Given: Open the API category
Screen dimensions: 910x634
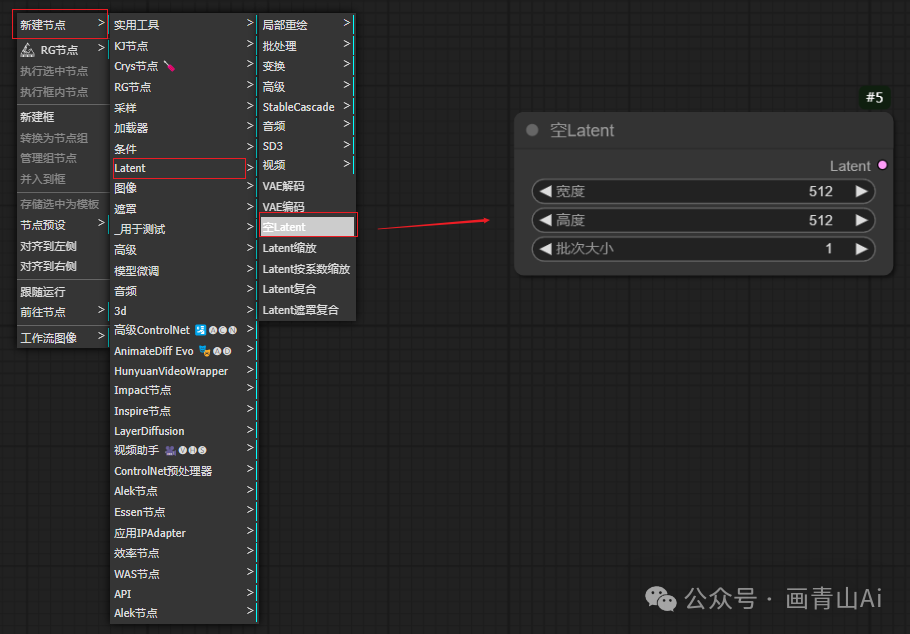Looking at the screenshot, I should (x=183, y=593).
